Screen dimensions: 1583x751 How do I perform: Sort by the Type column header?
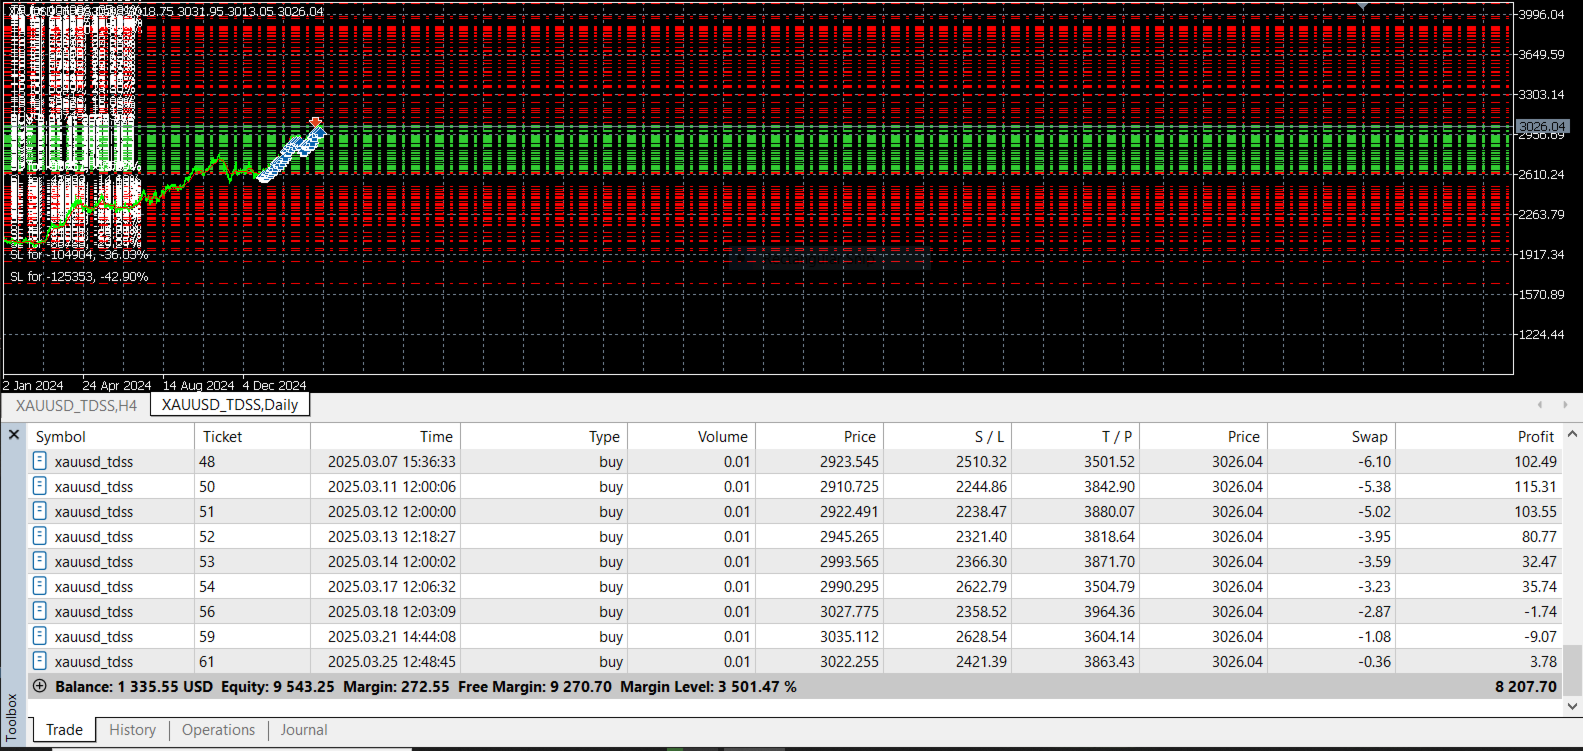[x=543, y=436]
